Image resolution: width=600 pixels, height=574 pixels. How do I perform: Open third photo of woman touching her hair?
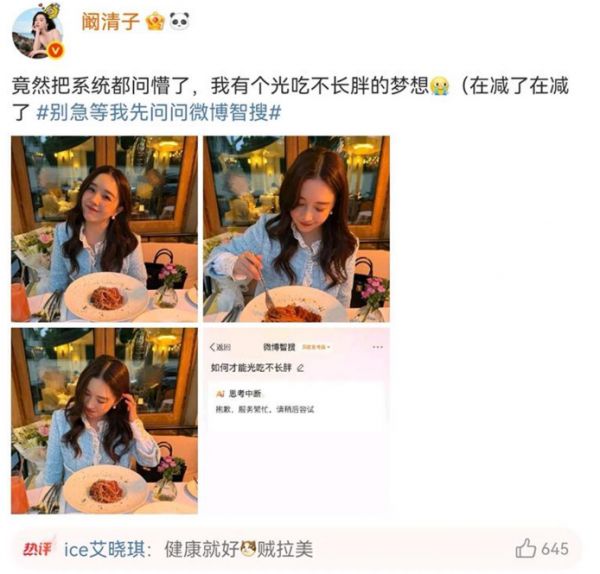point(104,421)
